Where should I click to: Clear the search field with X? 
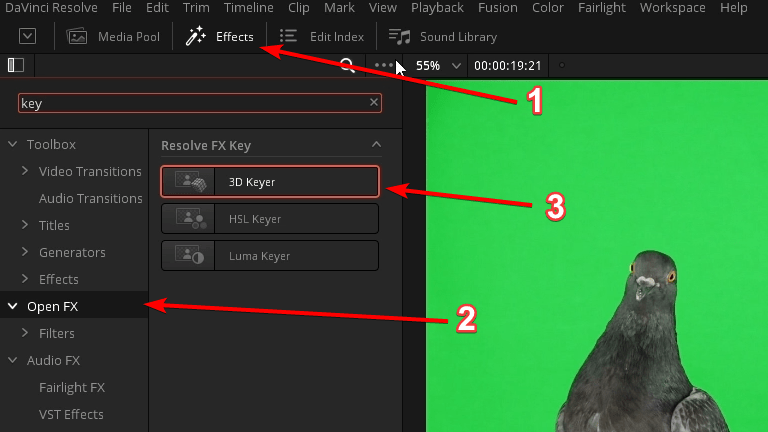pos(374,102)
